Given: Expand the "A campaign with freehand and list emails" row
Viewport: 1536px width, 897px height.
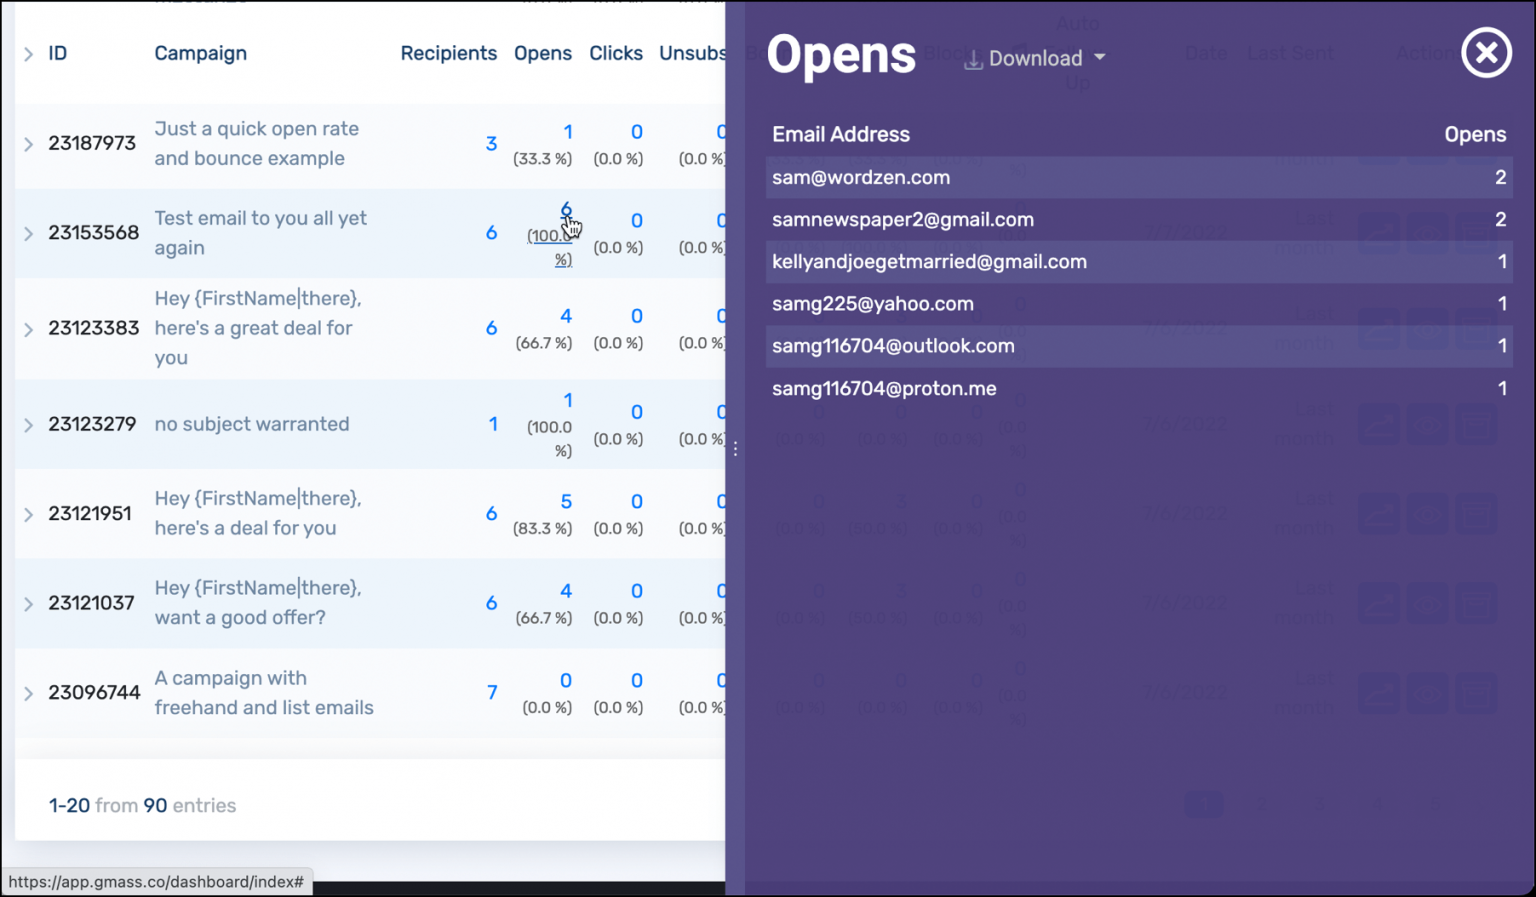Looking at the screenshot, I should coord(28,692).
